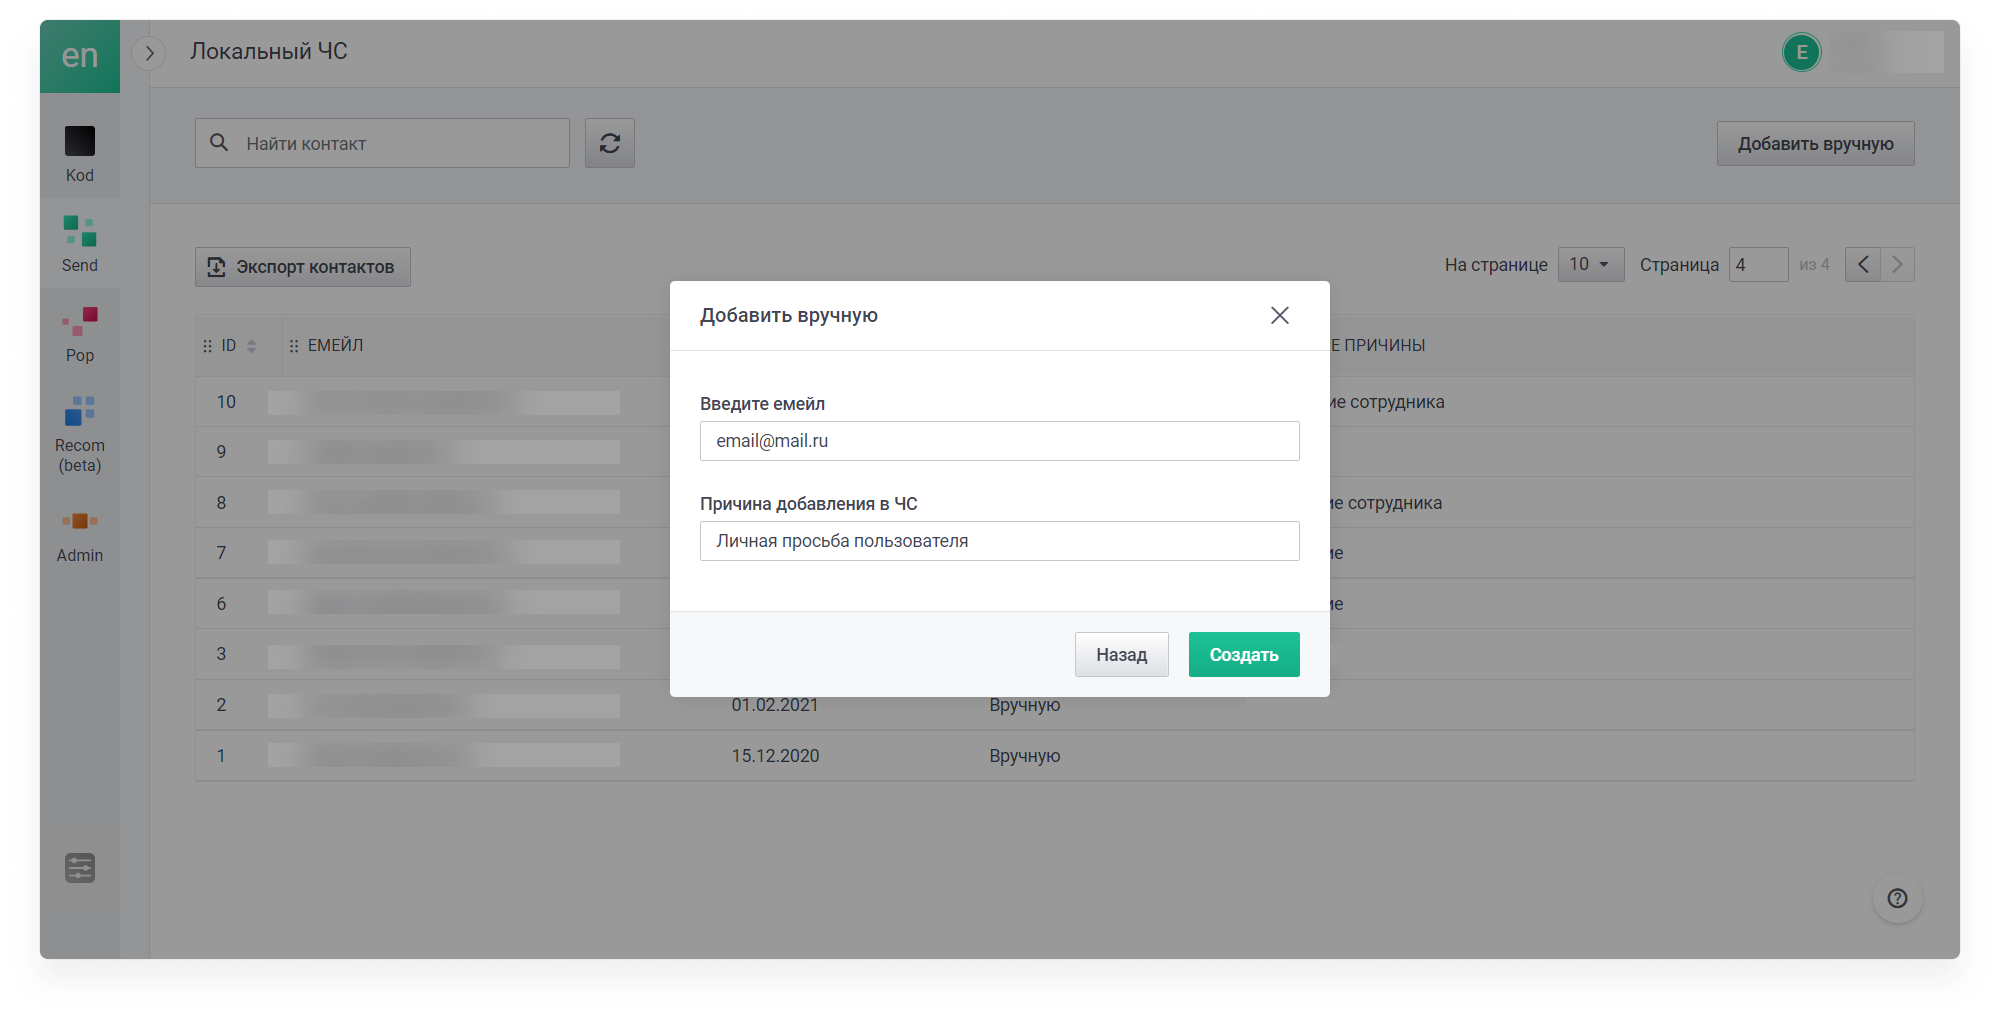Click the drag handle of the ЕМЕЙЛ column
2000x1019 pixels.
(x=293, y=346)
